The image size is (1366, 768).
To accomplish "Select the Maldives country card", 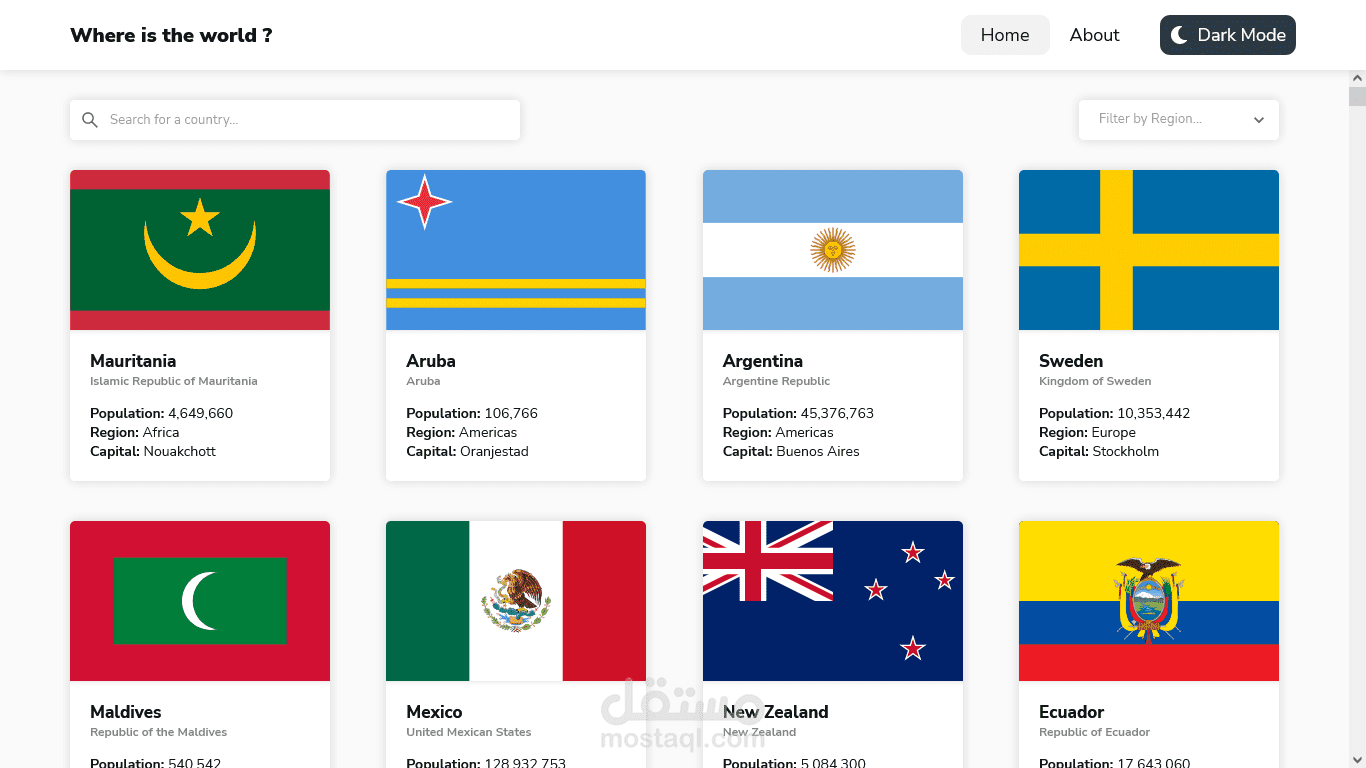I will pyautogui.click(x=199, y=640).
